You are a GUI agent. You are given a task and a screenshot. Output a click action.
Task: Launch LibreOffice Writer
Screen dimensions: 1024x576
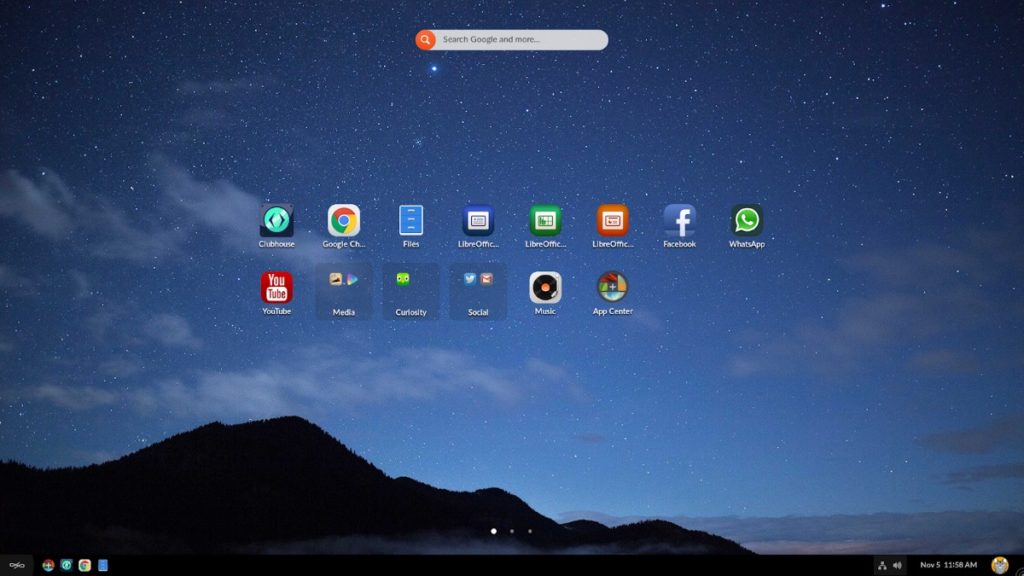(x=477, y=220)
